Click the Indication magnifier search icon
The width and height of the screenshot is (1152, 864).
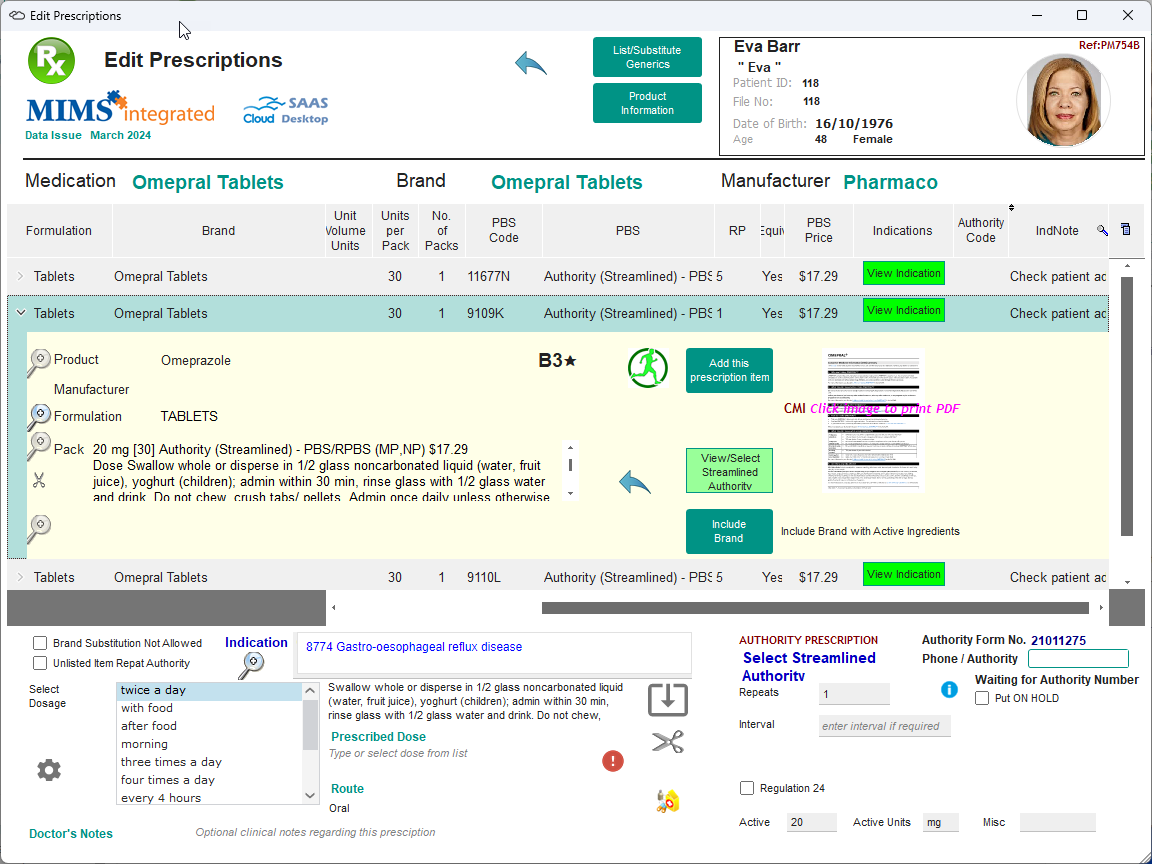[251, 666]
